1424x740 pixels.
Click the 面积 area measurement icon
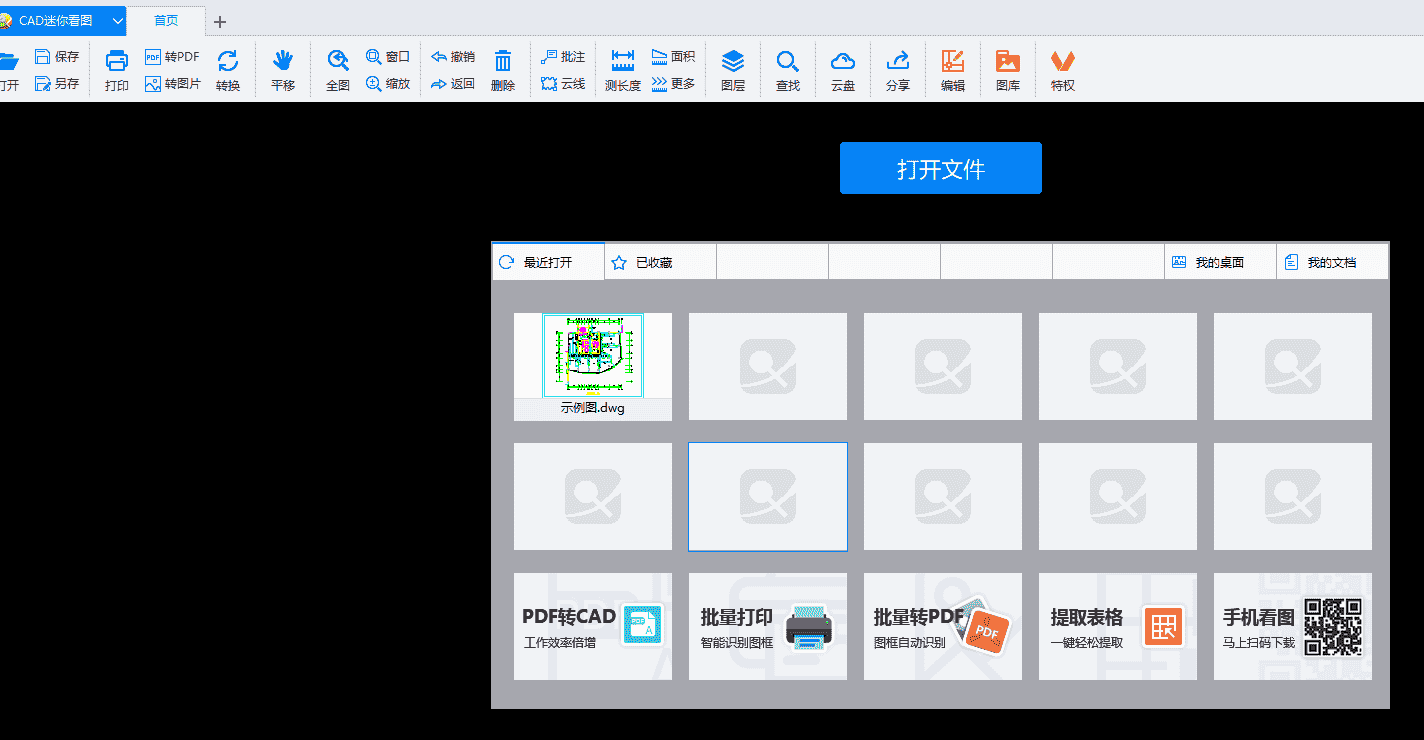[672, 57]
